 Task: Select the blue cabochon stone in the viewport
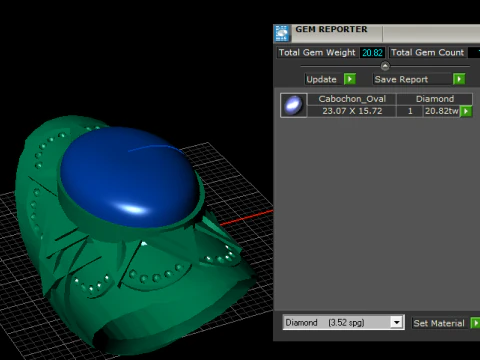[x=128, y=177]
